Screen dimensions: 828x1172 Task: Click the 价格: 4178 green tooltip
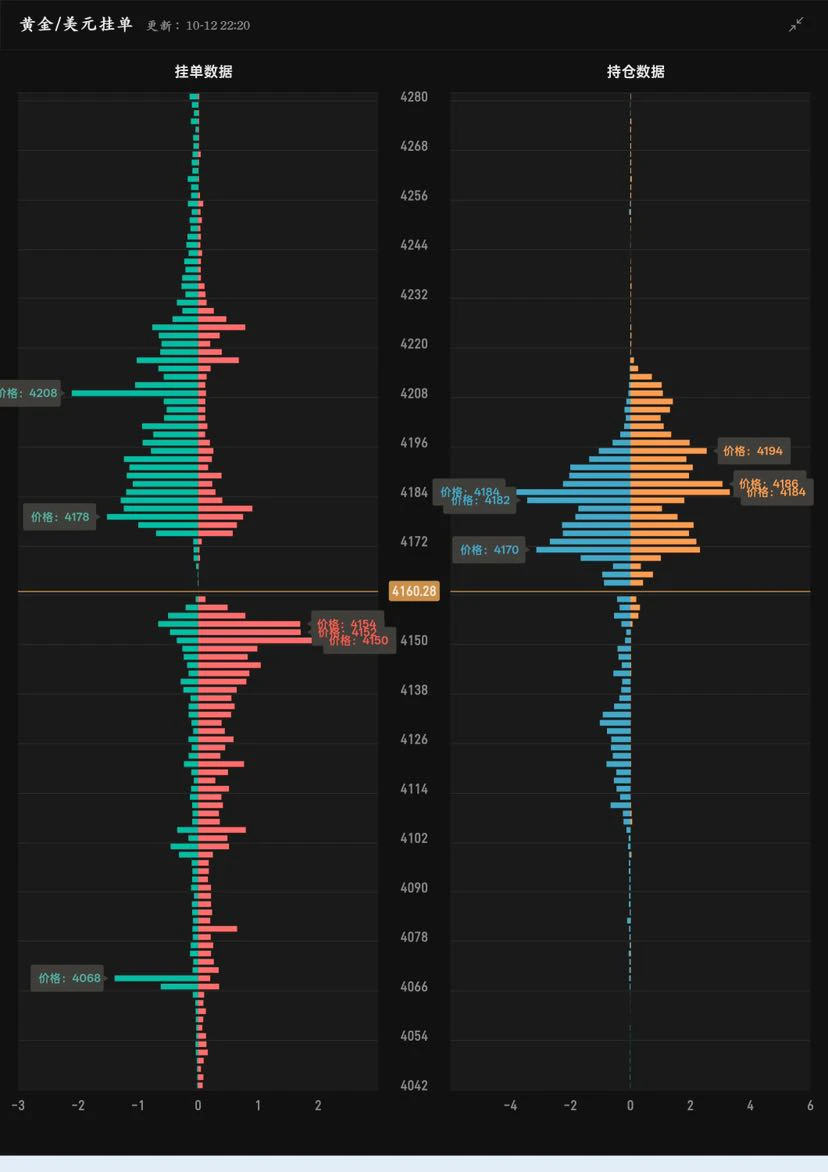(x=60, y=517)
